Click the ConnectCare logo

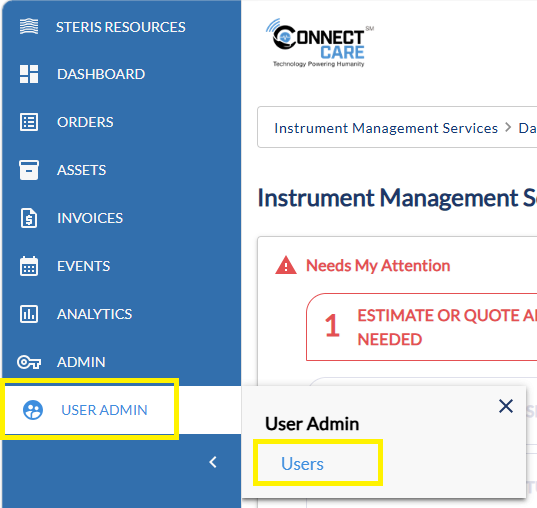[x=319, y=43]
